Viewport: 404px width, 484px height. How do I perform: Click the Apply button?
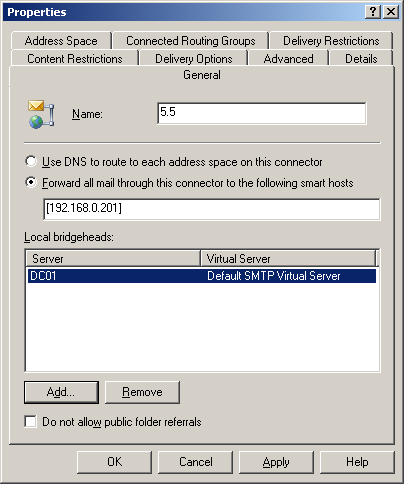(x=276, y=462)
